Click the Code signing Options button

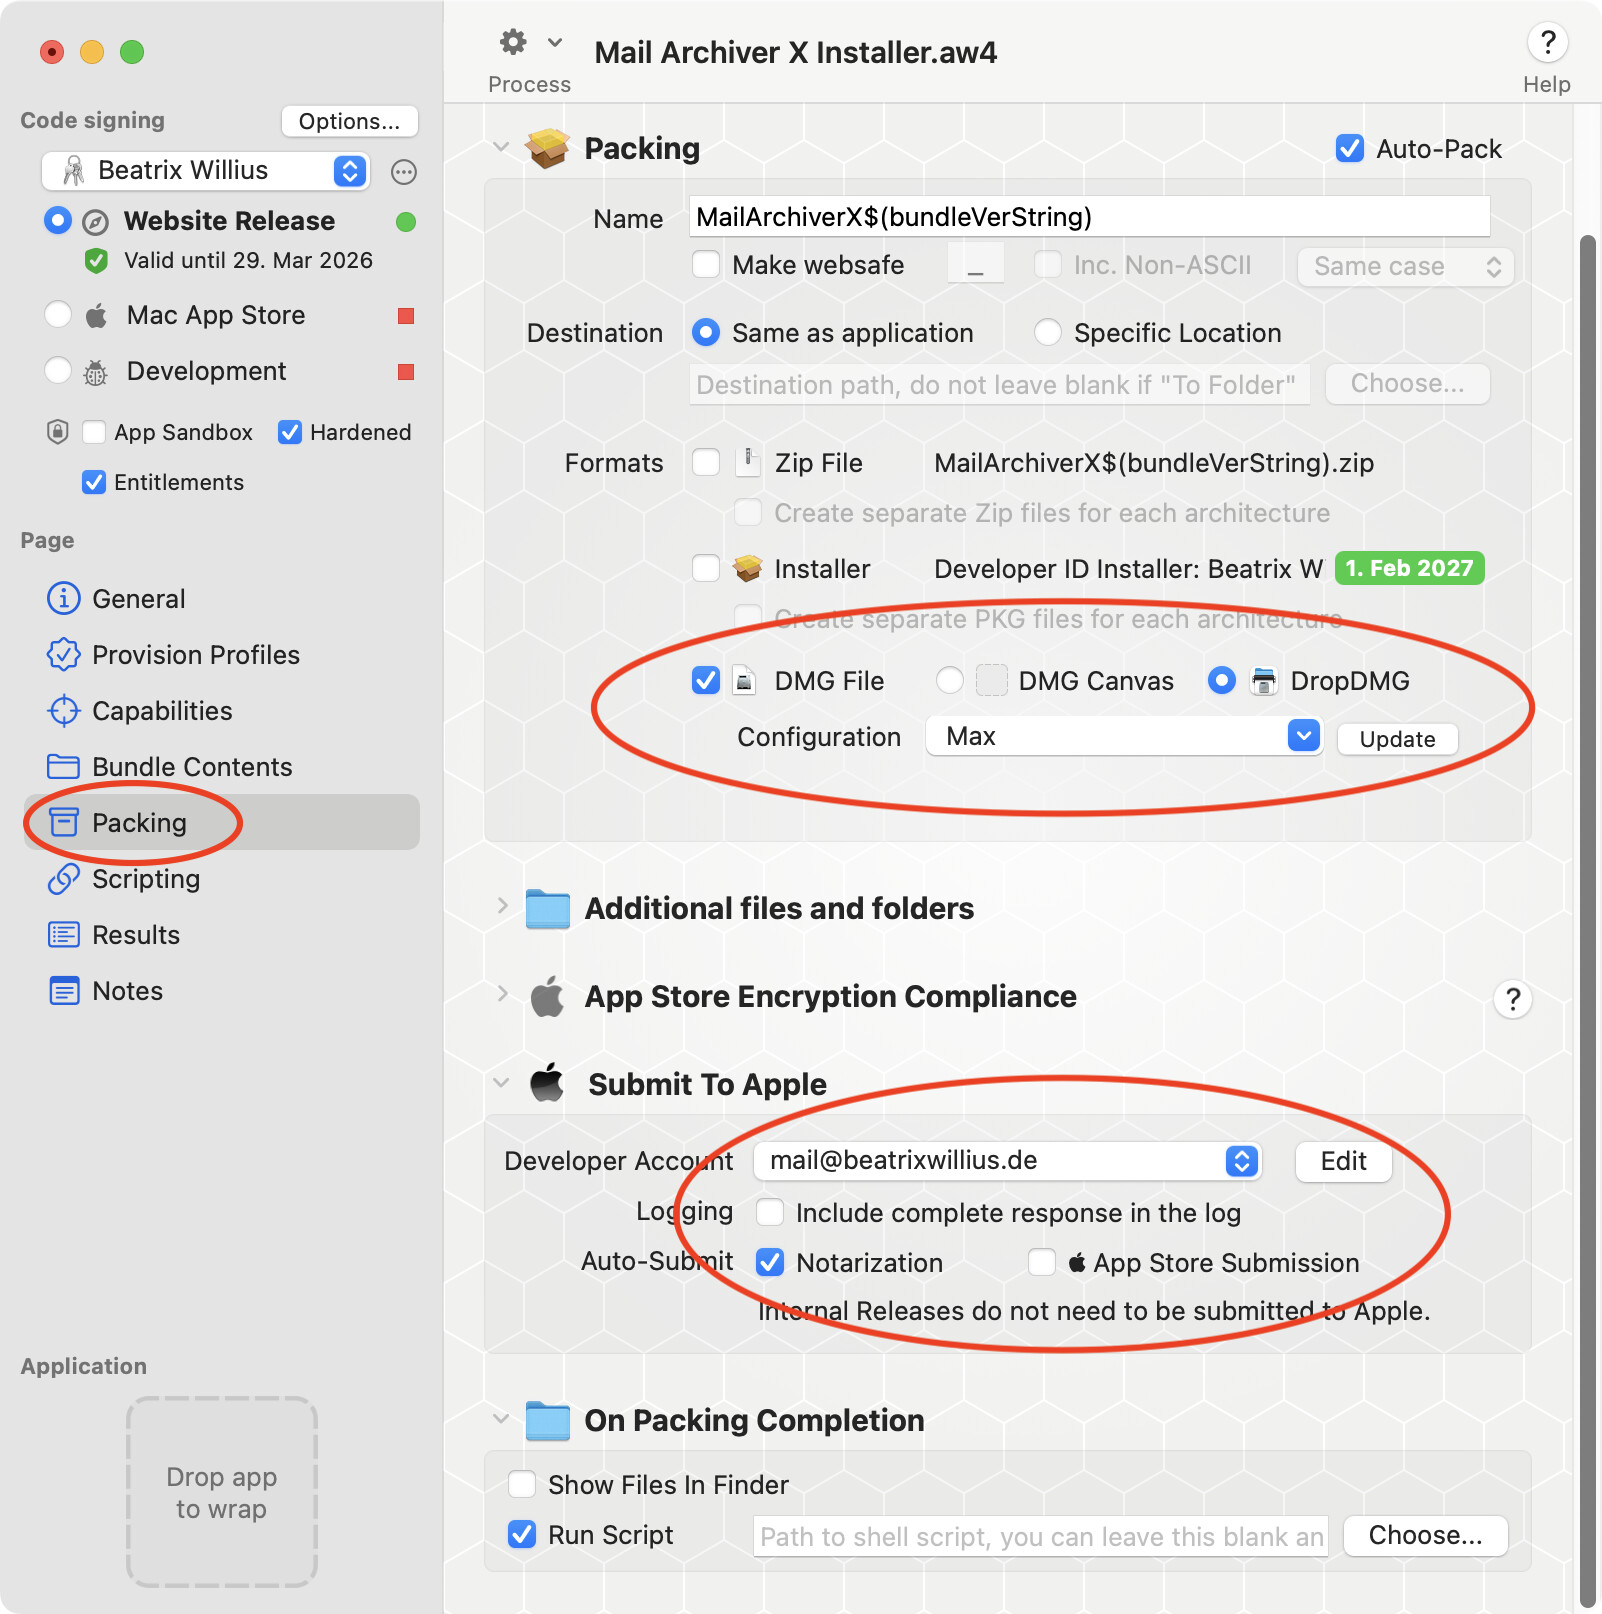[x=349, y=121]
